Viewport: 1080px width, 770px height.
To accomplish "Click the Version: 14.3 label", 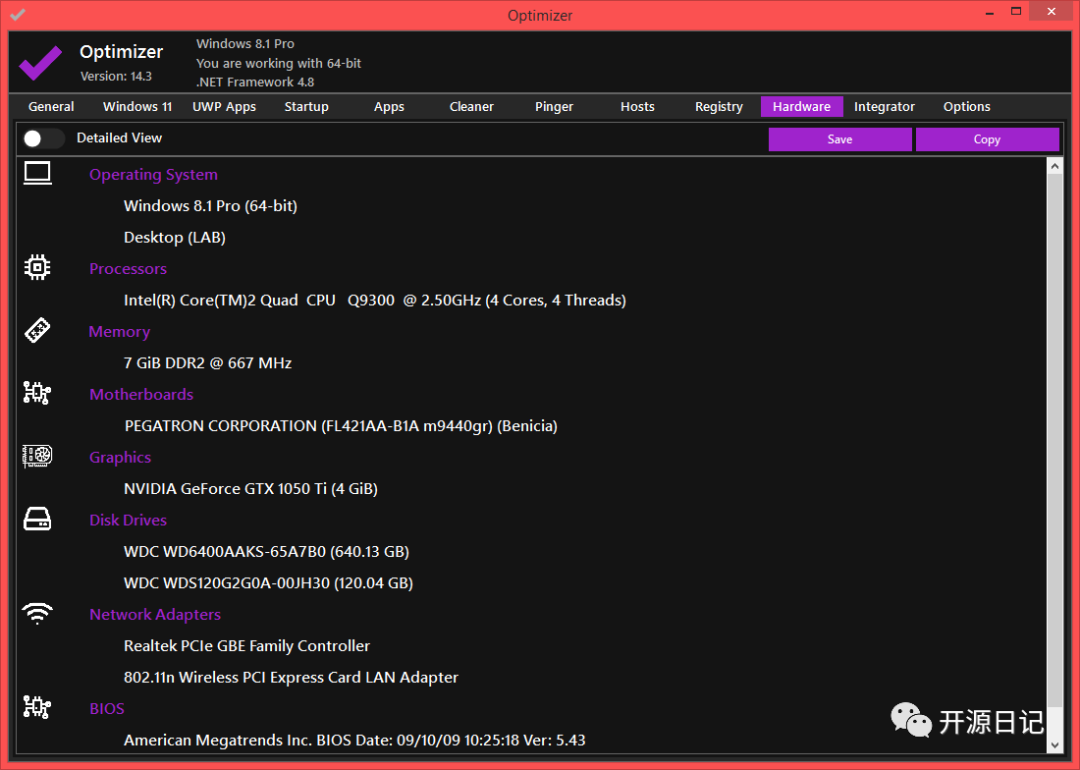I will point(116,76).
